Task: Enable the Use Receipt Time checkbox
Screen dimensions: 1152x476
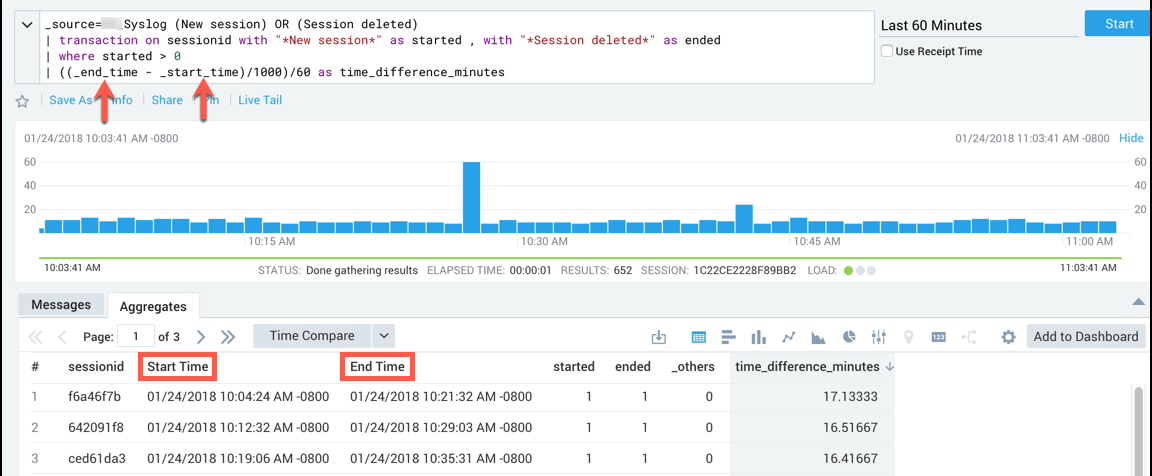Action: point(886,51)
